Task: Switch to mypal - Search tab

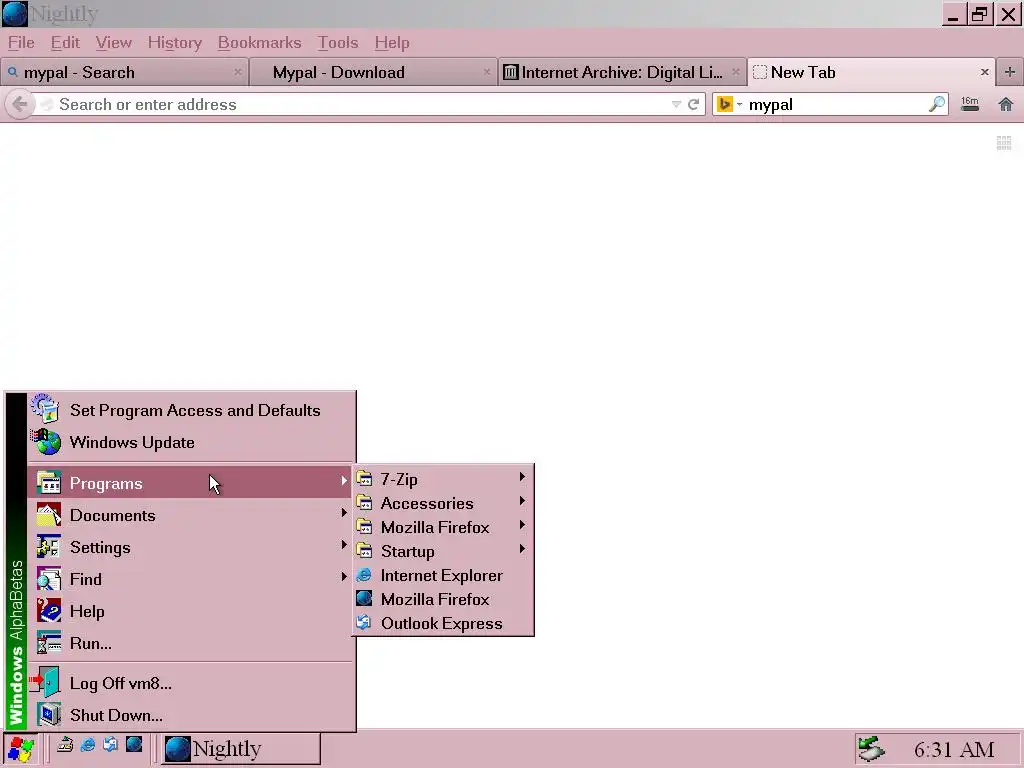Action: (x=124, y=72)
